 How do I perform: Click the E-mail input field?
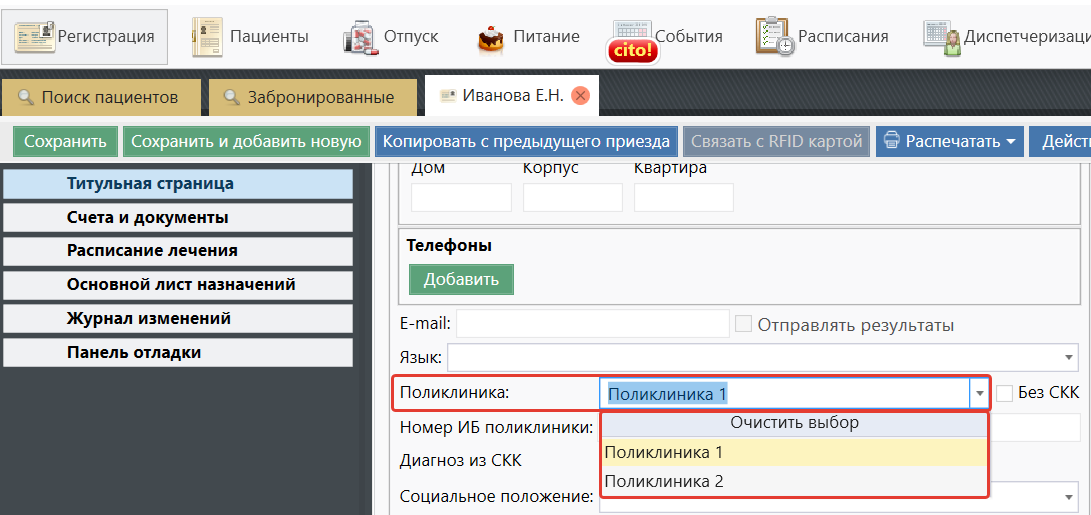click(593, 324)
